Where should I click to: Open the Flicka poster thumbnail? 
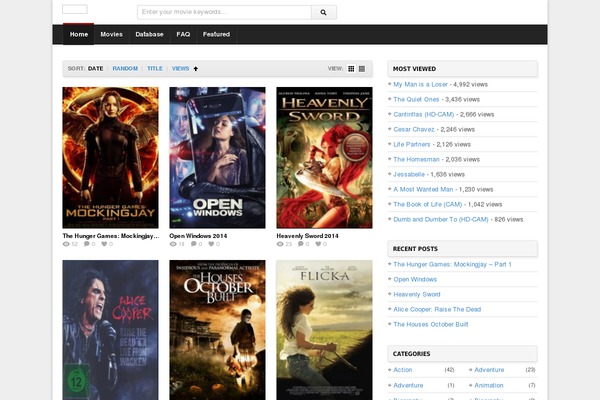tap(324, 330)
